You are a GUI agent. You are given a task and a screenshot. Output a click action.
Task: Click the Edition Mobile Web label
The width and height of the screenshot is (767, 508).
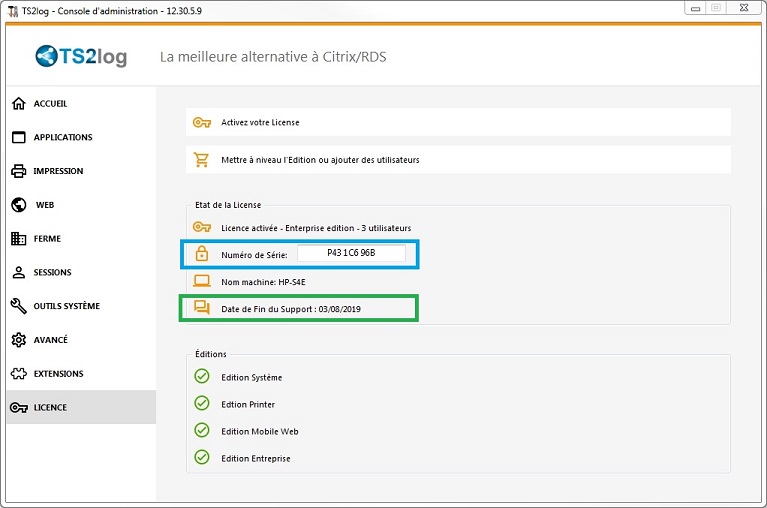tap(260, 431)
